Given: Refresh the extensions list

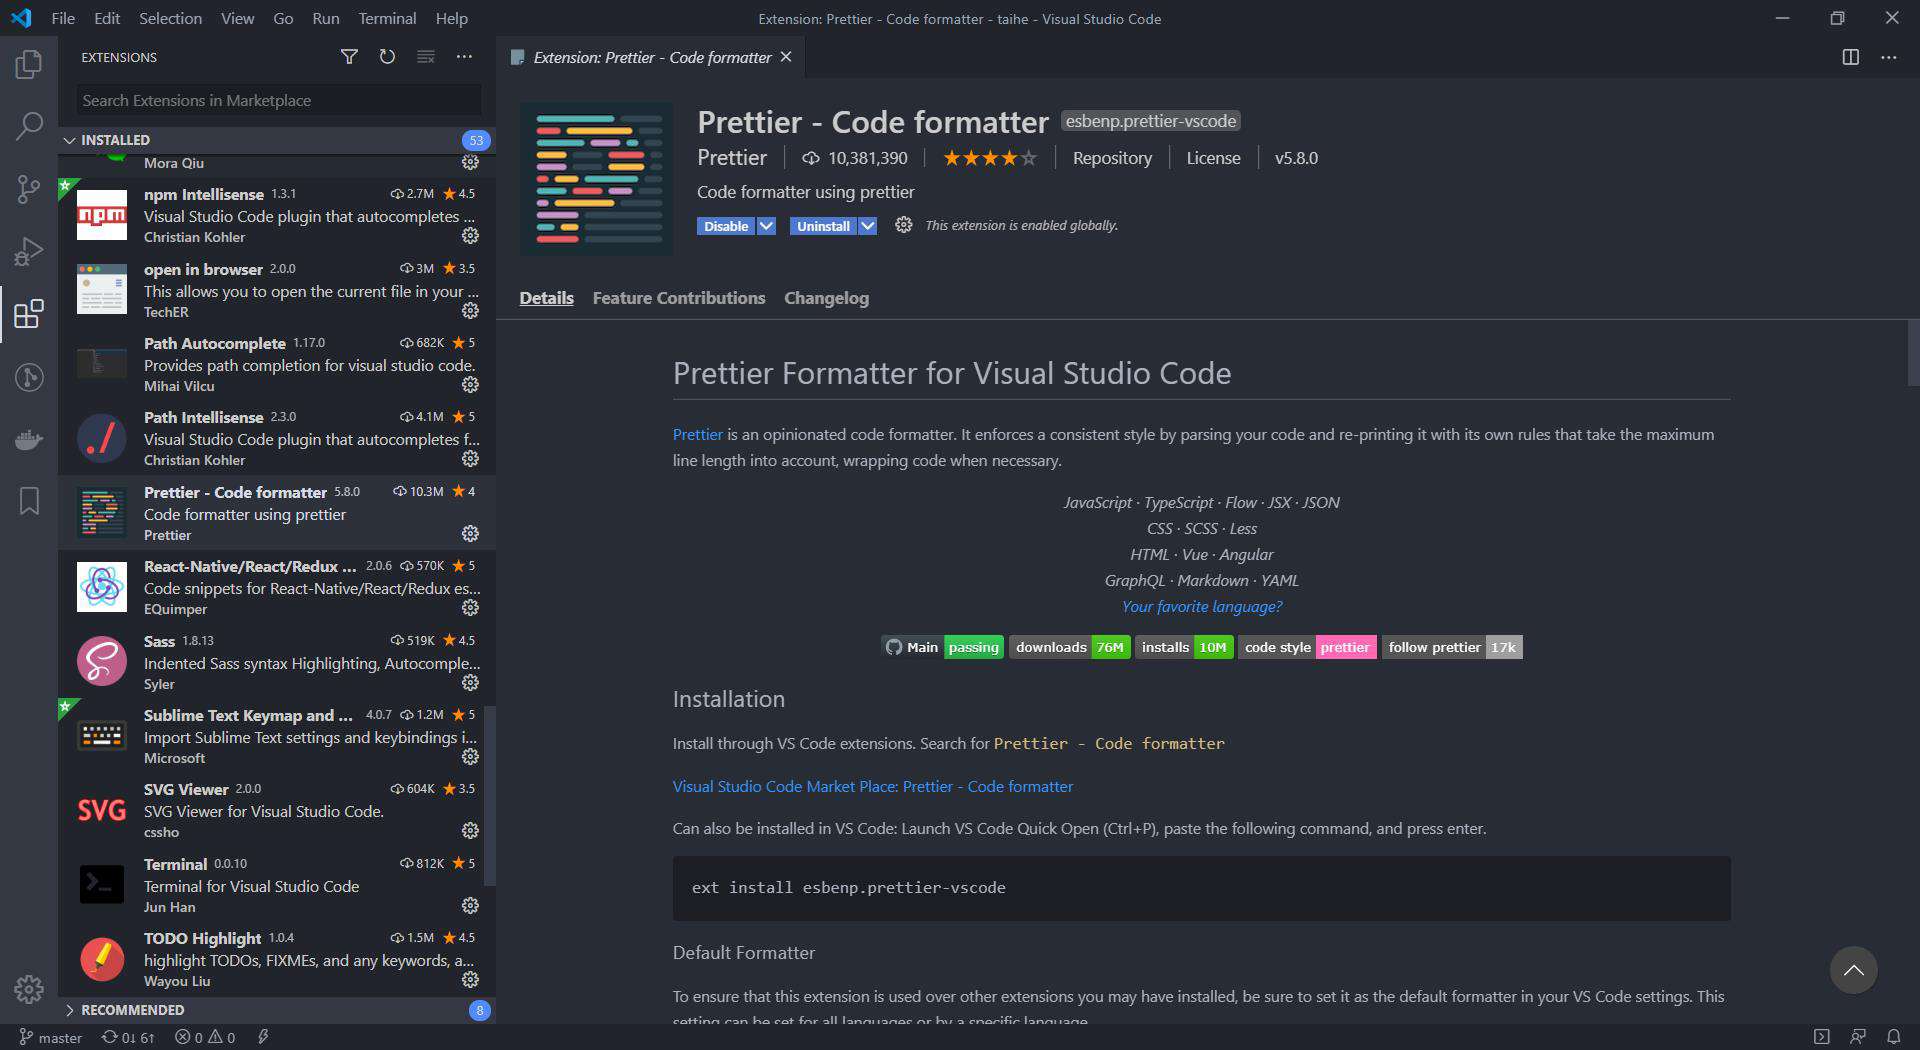Looking at the screenshot, I should (387, 57).
